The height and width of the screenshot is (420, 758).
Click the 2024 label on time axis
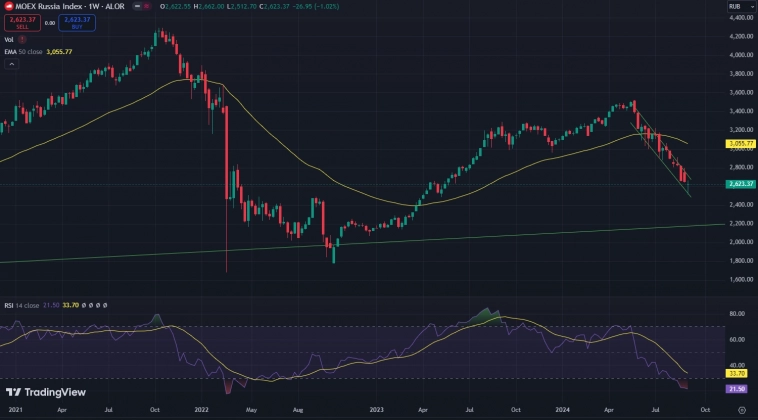(562, 410)
